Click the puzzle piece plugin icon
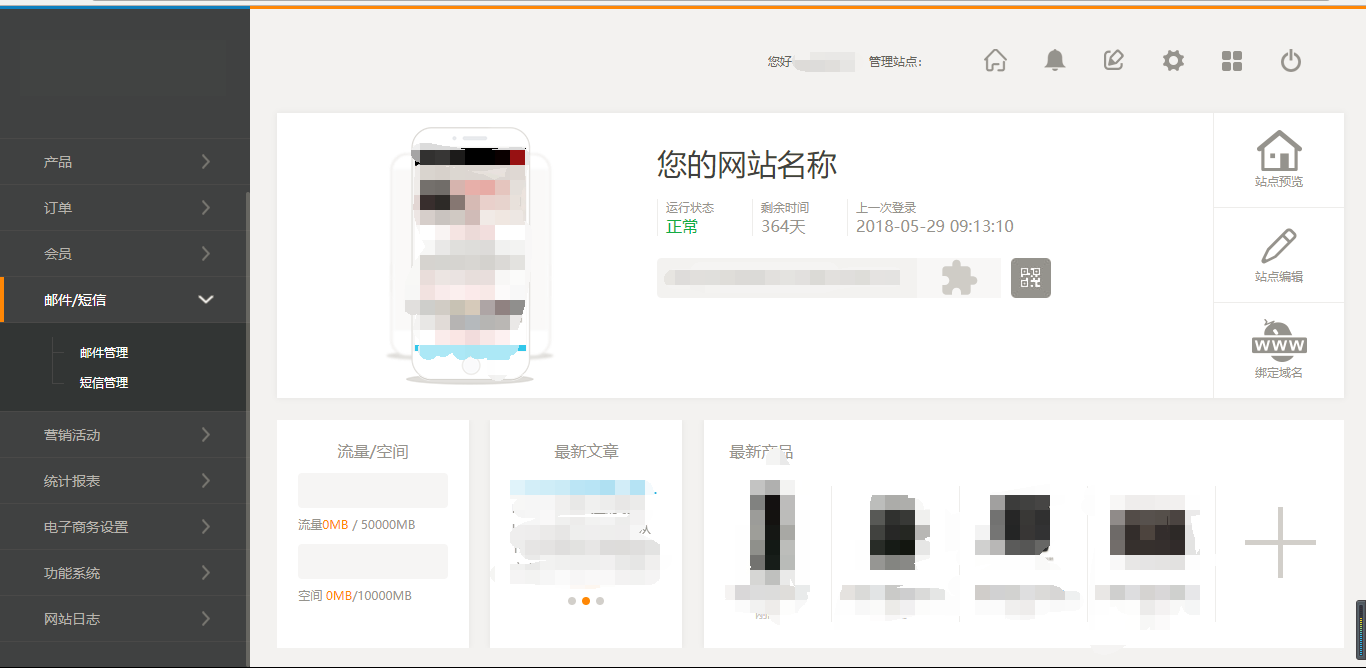This screenshot has width=1366, height=668. coord(959,278)
